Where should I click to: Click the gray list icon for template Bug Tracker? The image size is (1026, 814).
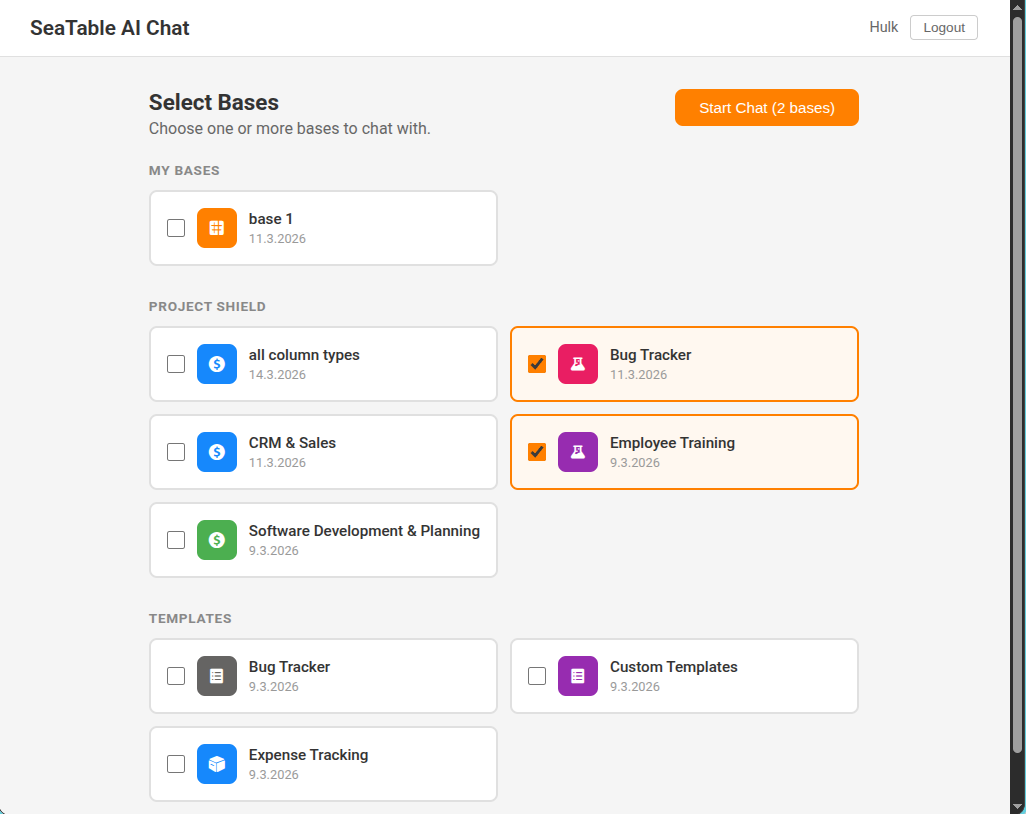click(217, 676)
